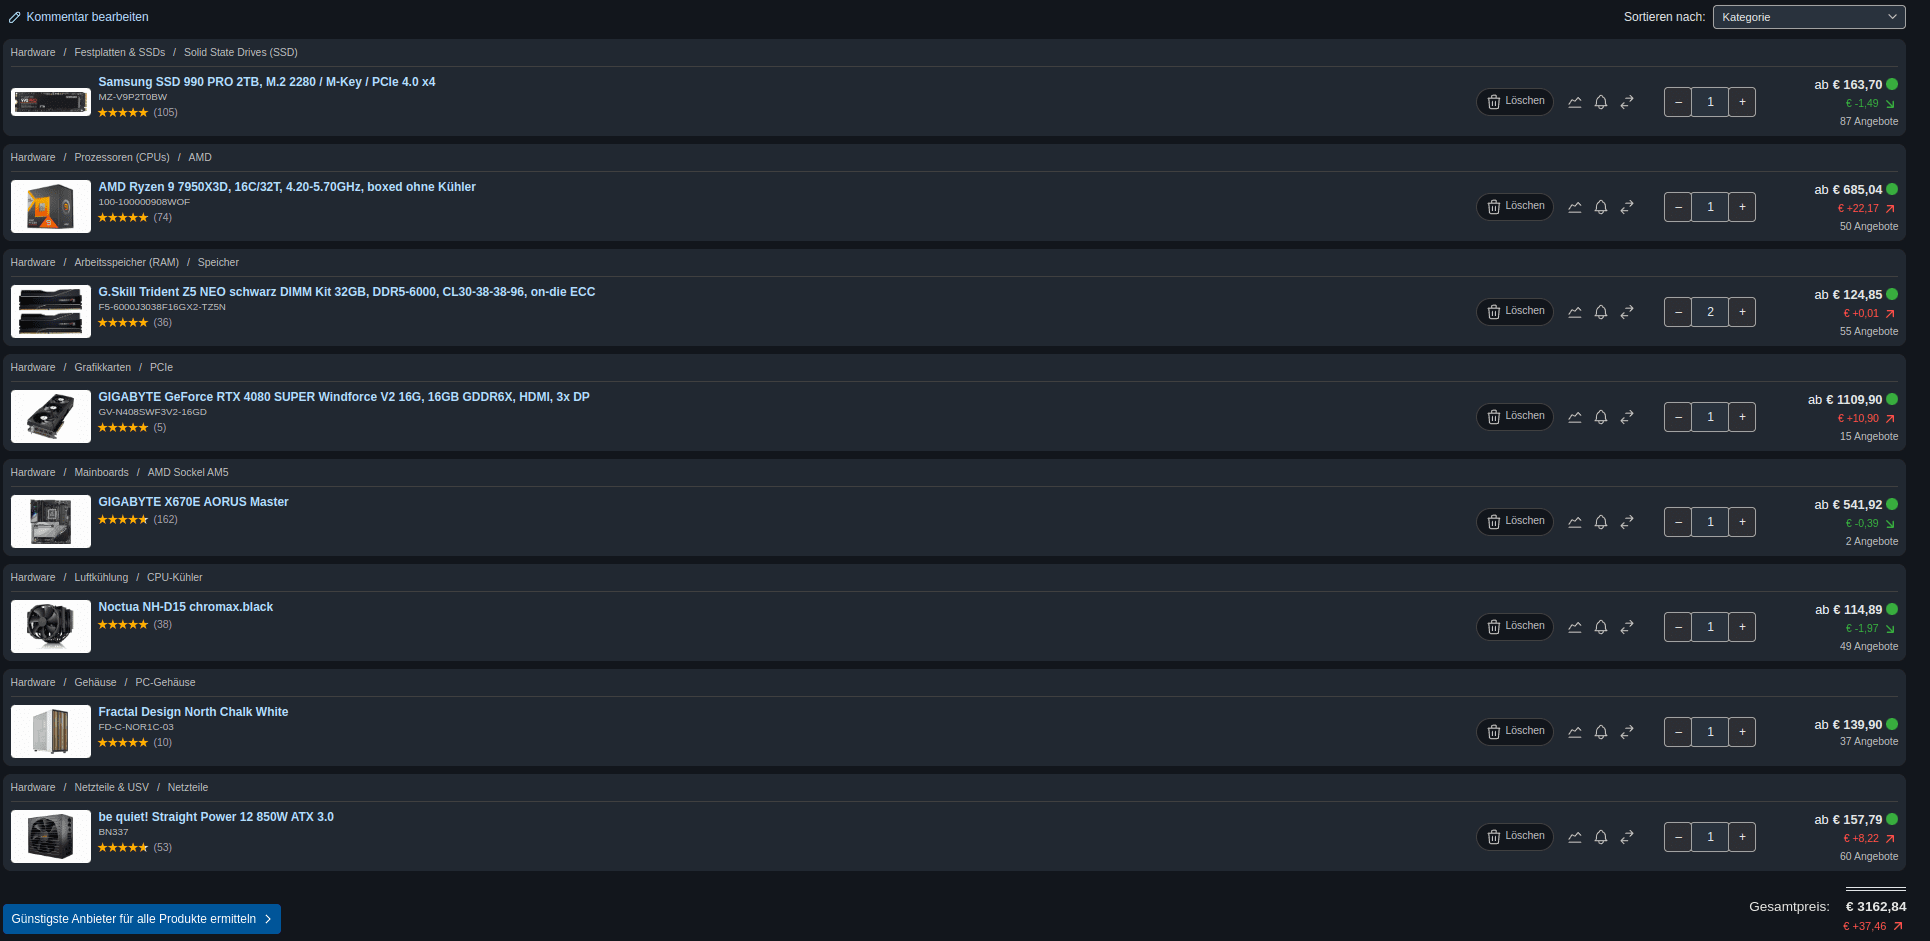
Task: Open price history chart for Fractal Design North
Action: click(1575, 732)
